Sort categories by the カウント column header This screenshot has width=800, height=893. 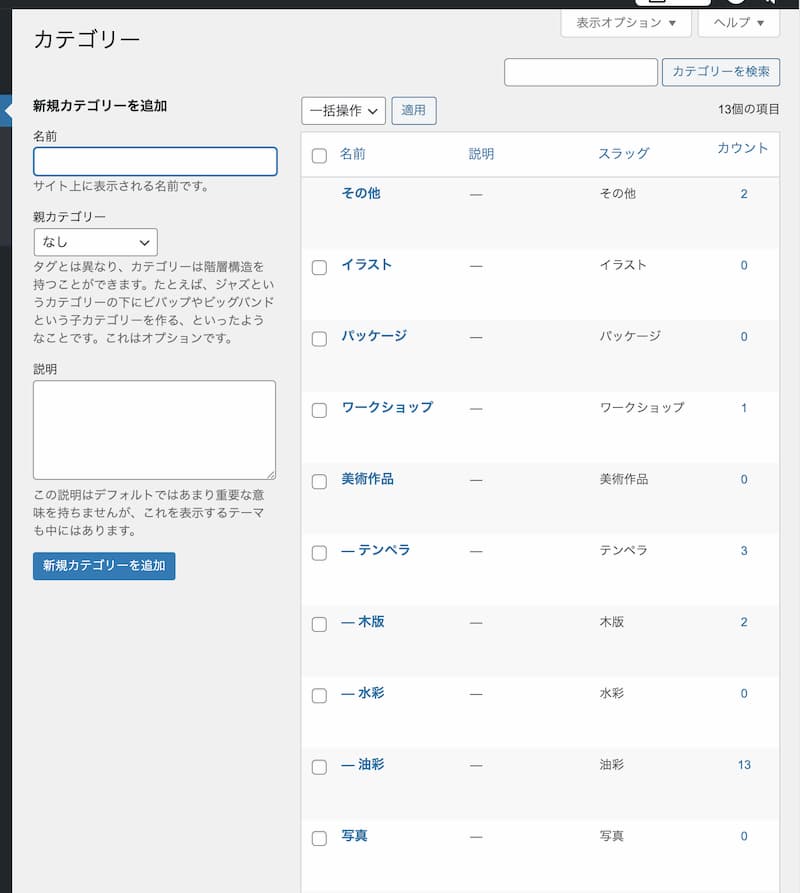point(742,148)
